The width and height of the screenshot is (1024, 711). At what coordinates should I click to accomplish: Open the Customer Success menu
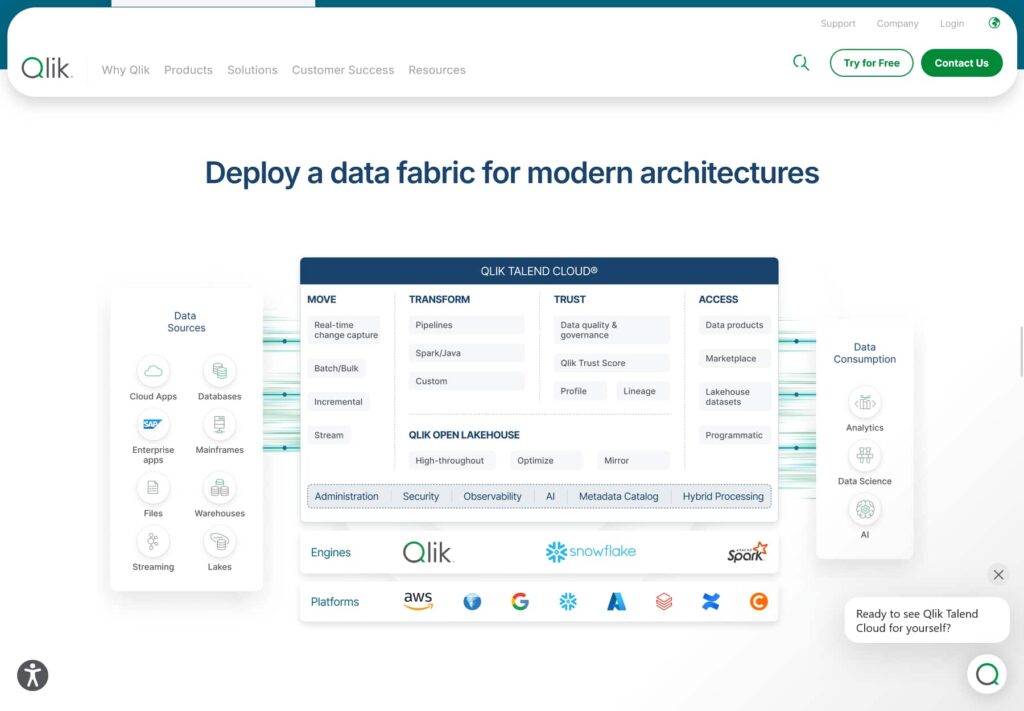(x=343, y=70)
